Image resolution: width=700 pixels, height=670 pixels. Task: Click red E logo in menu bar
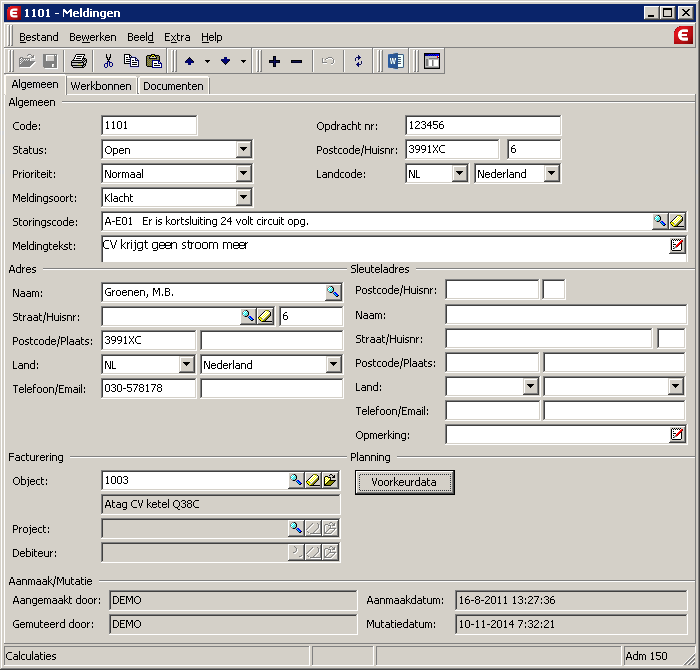tap(683, 35)
